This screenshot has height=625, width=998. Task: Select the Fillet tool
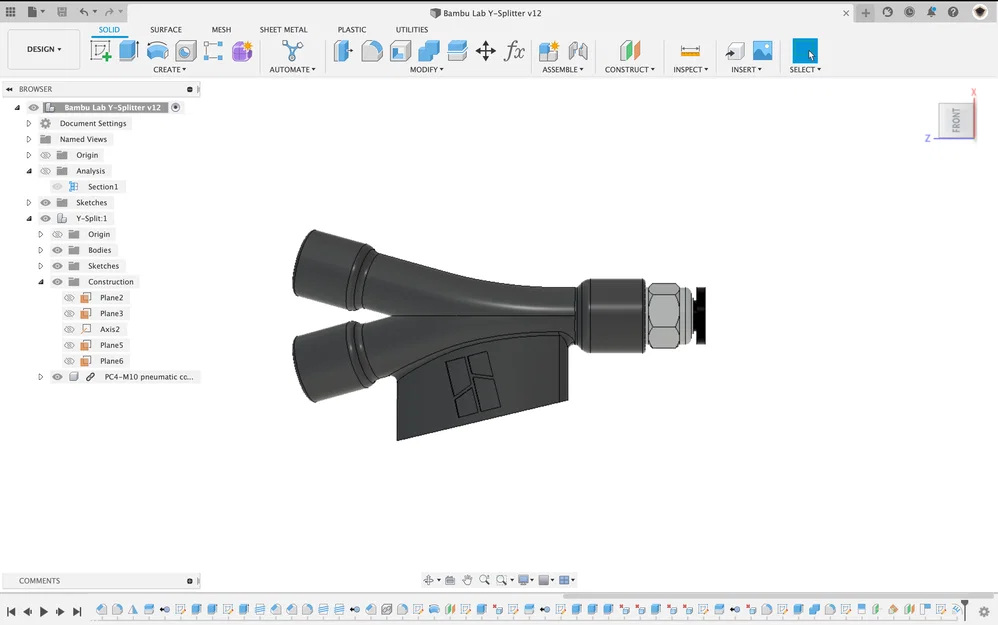coord(372,51)
